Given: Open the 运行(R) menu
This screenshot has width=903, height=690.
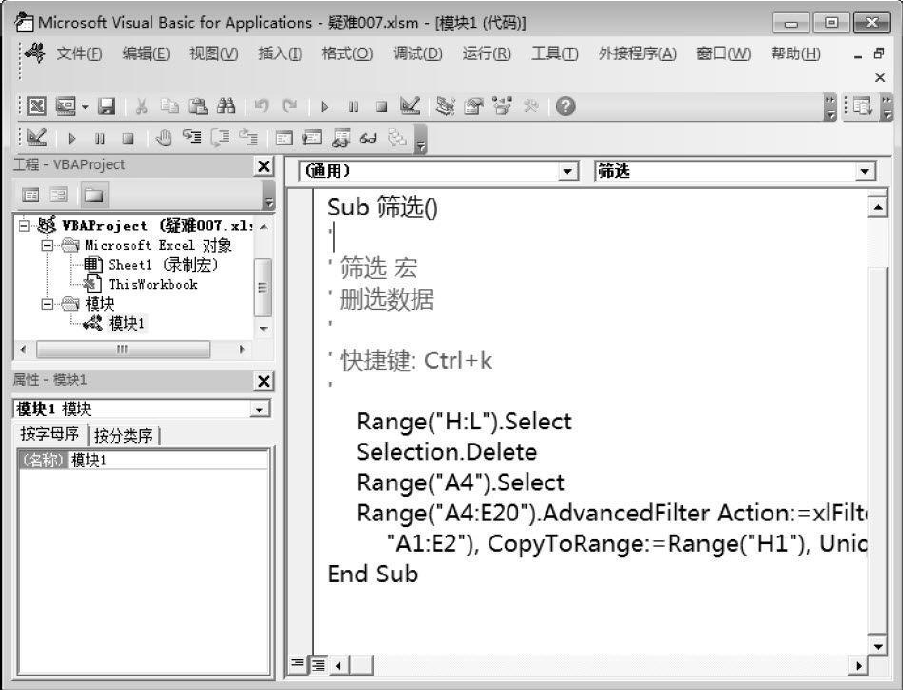Looking at the screenshot, I should (x=487, y=54).
